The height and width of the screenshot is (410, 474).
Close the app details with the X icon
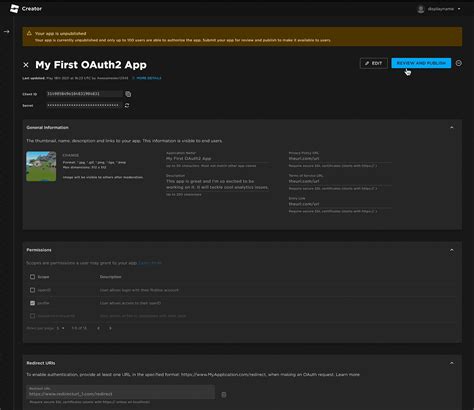(26, 65)
